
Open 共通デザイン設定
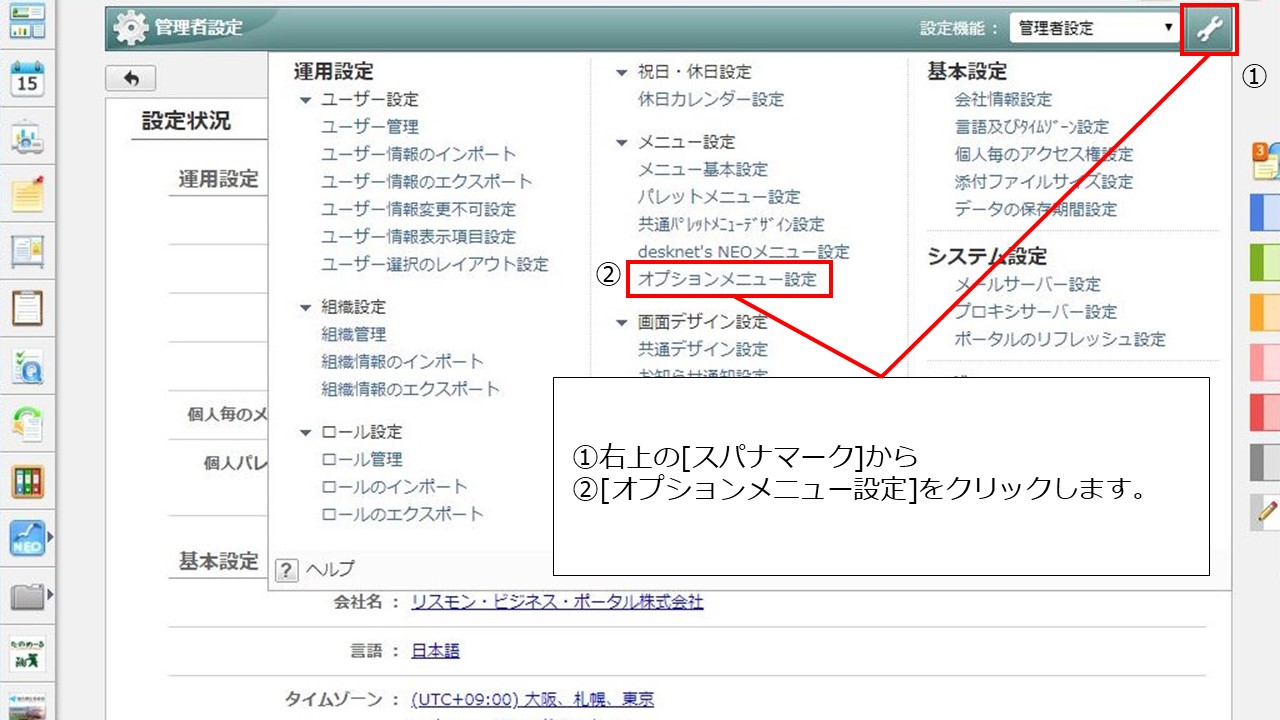[703, 349]
